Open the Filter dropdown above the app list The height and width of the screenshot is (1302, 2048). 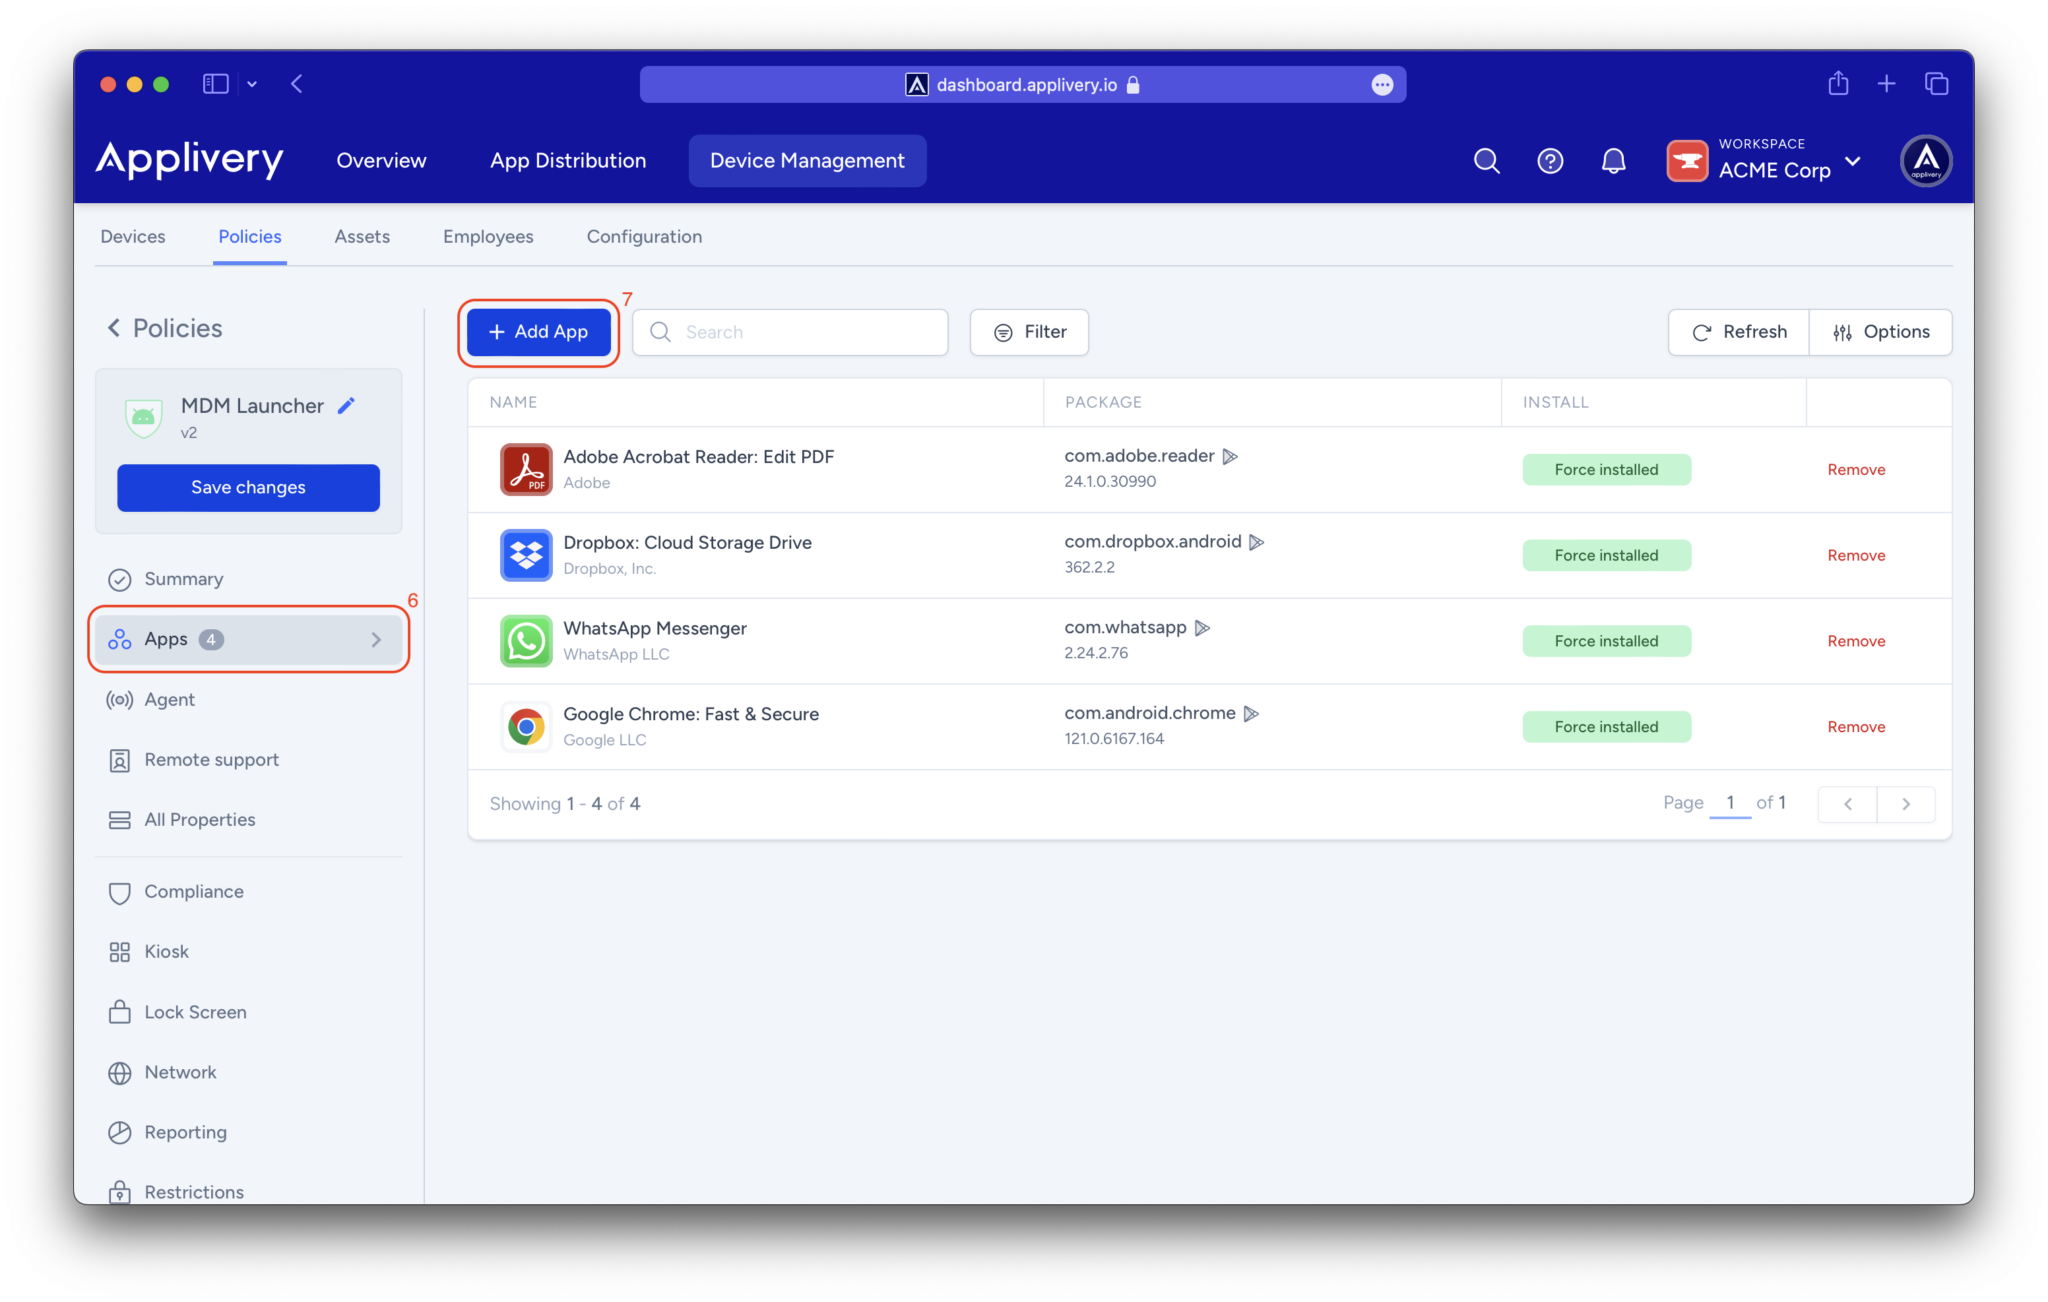(1028, 331)
